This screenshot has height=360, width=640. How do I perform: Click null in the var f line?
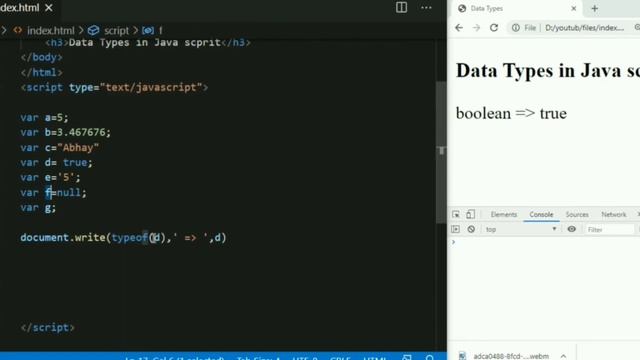(x=69, y=192)
